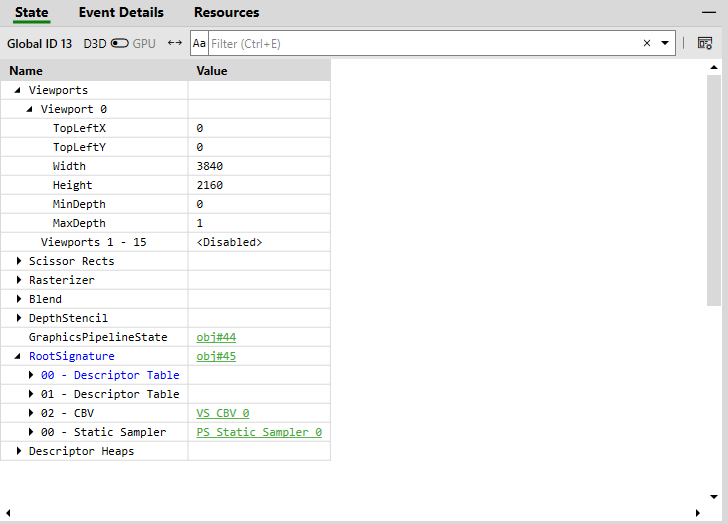This screenshot has width=728, height=524.
Task: Click the GraphicsPipelineState row label
Action: click(x=98, y=337)
